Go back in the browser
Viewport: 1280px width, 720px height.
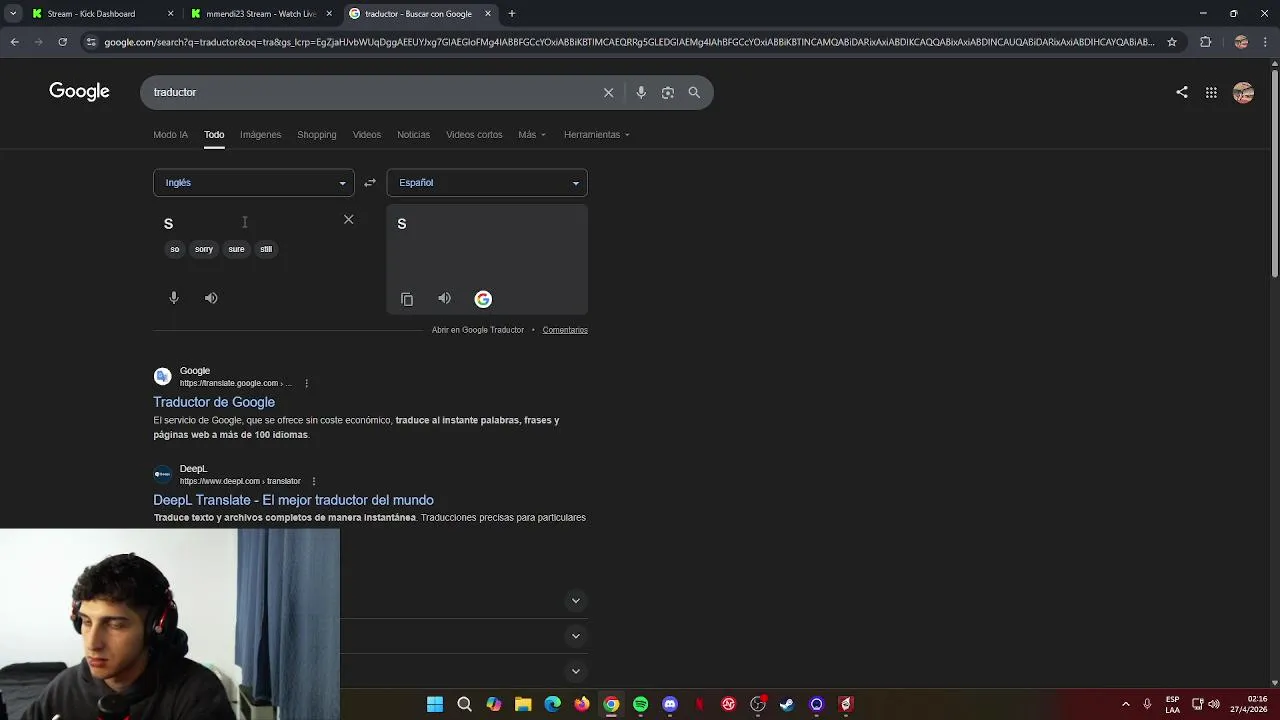[14, 42]
